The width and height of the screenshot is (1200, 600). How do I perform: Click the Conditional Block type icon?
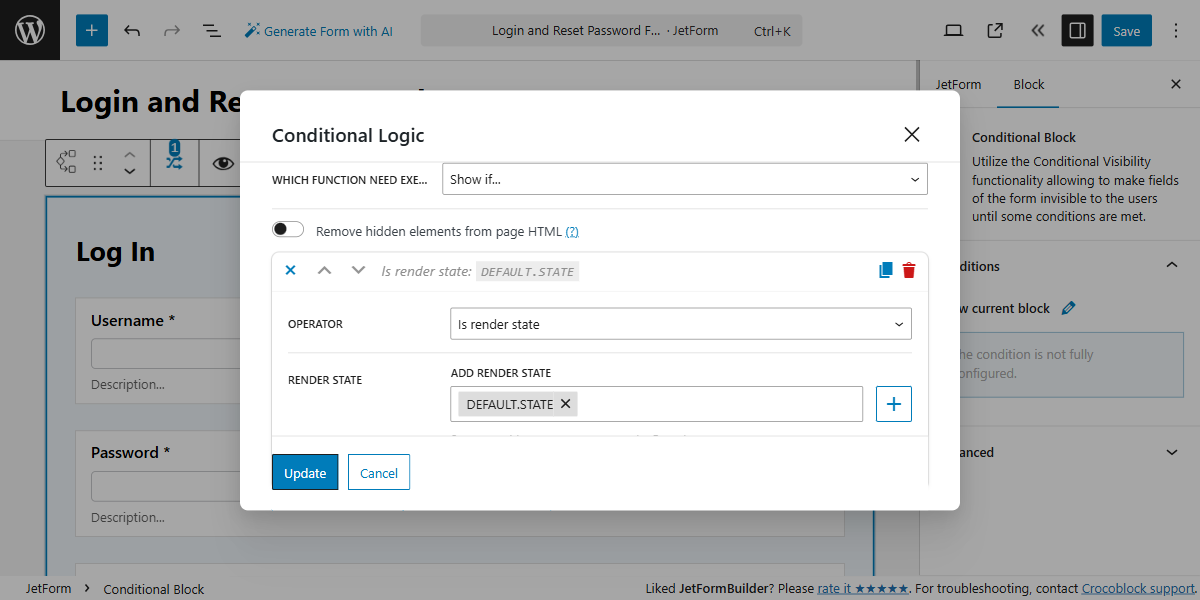(67, 162)
